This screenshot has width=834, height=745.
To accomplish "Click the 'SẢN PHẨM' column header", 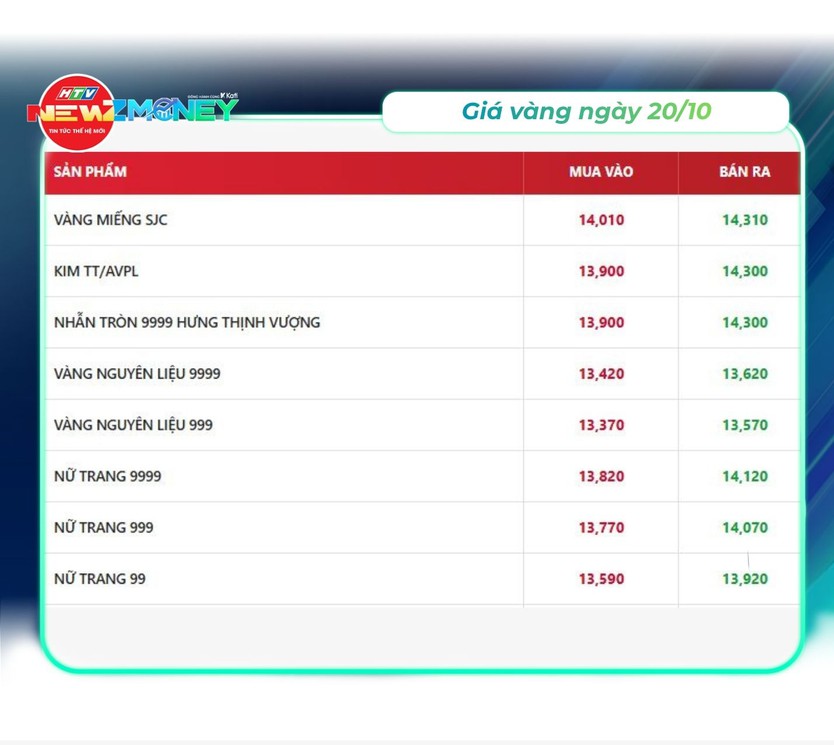I will (x=90, y=171).
